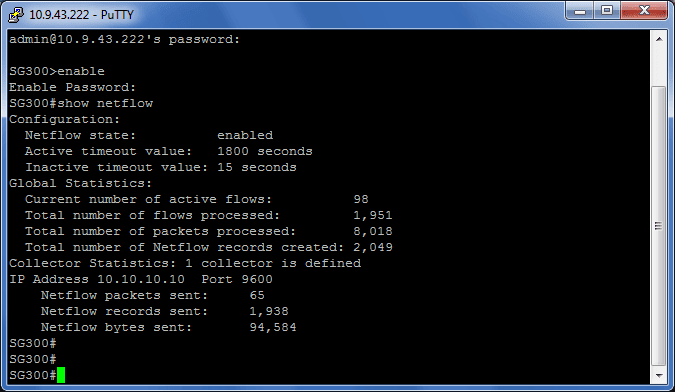
Task: Click the Active timeout value 1800 seconds
Action: (x=265, y=151)
